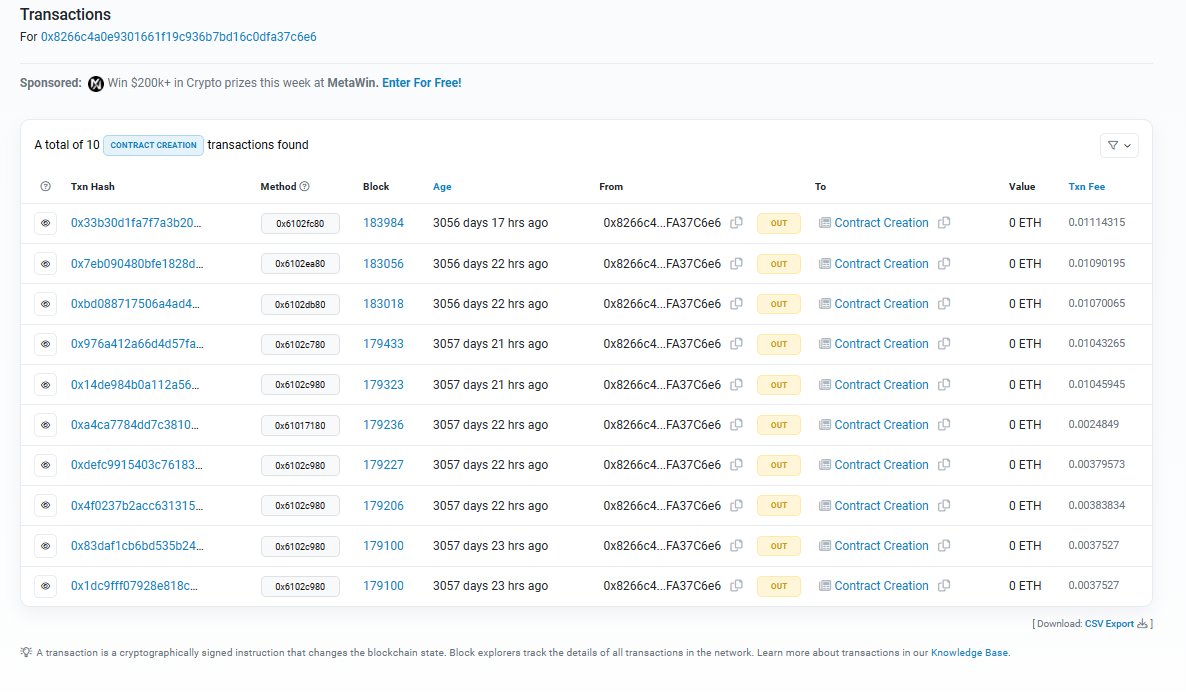Screen dimensions: 1186x692
Task: Open the filter dropdown at table top right
Action: coord(1119,145)
